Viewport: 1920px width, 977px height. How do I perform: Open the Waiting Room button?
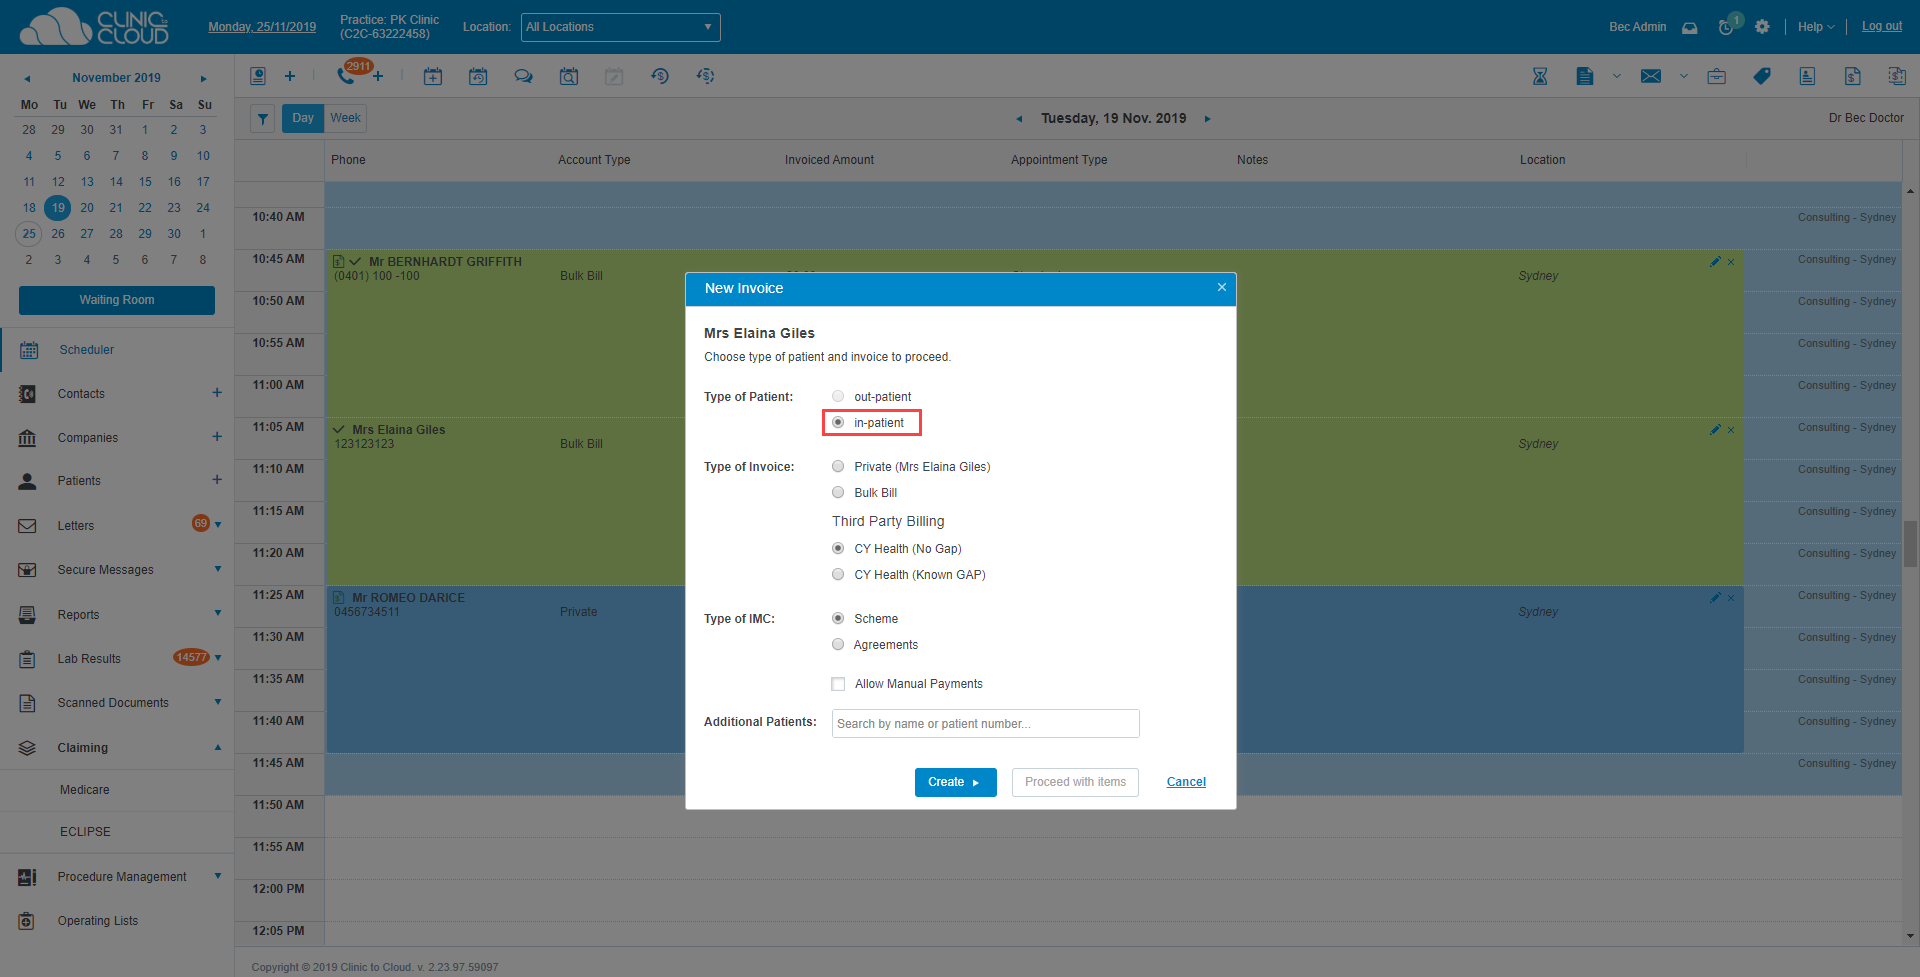[x=117, y=300]
